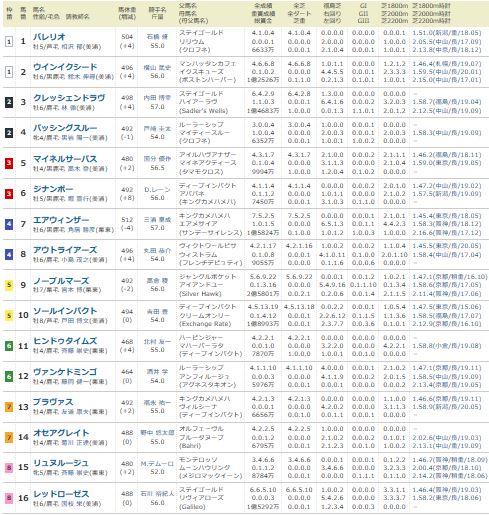This screenshot has width=489, height=515.
Task: Click yellow frame 5 box beside horse 9
Action: [9, 285]
